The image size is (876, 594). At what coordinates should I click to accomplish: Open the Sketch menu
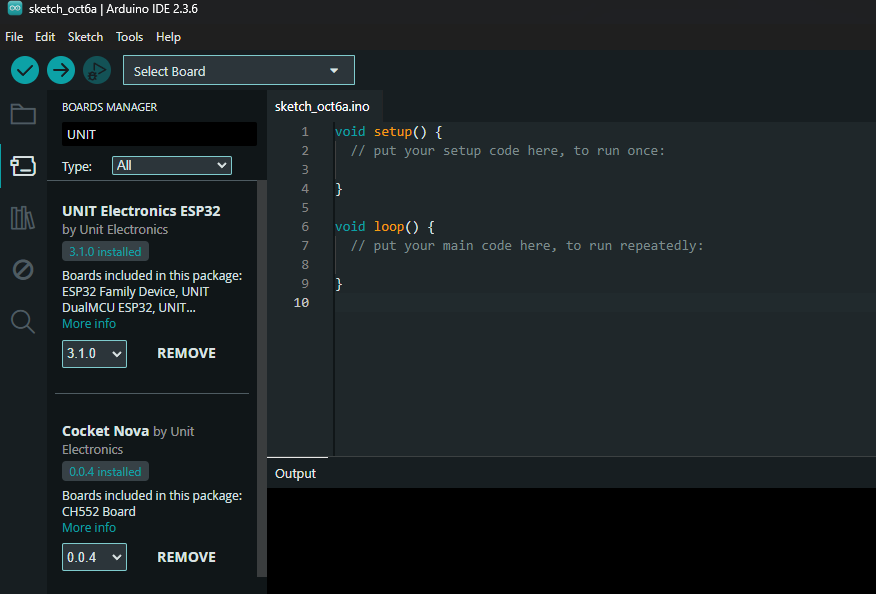tap(85, 37)
